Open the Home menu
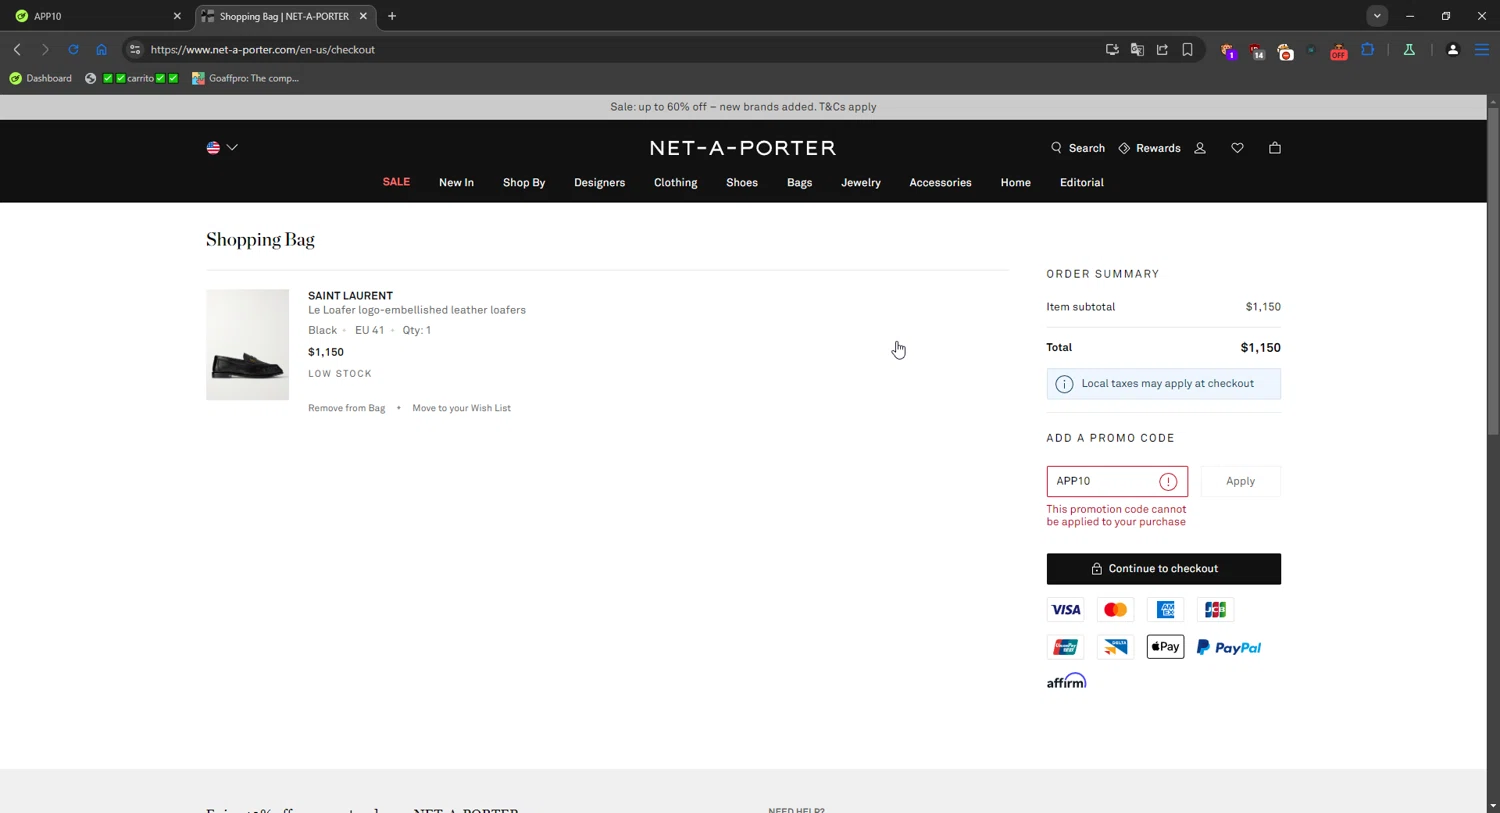 tap(1015, 183)
